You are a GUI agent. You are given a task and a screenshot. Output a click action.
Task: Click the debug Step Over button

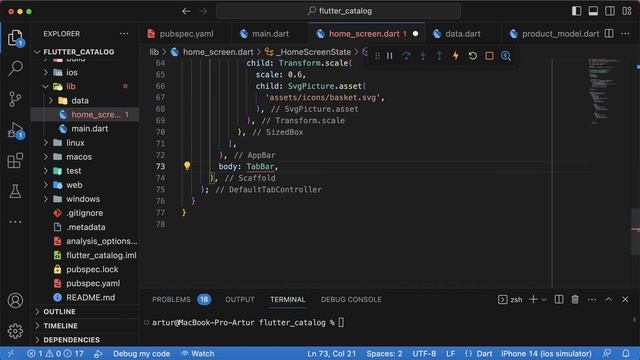(406, 56)
